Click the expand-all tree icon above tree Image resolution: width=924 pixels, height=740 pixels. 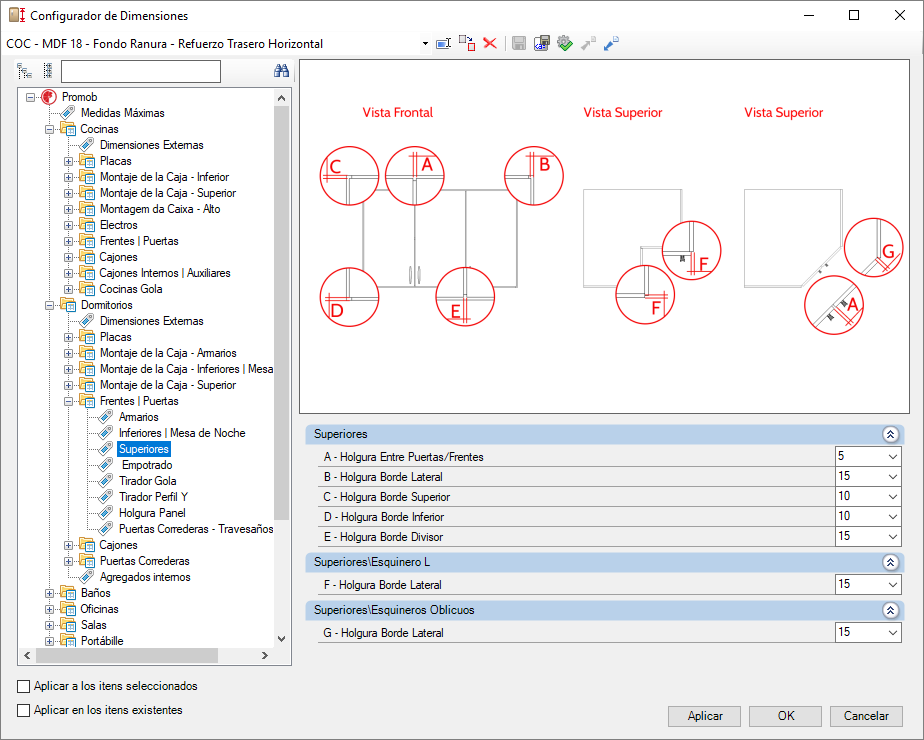24,71
